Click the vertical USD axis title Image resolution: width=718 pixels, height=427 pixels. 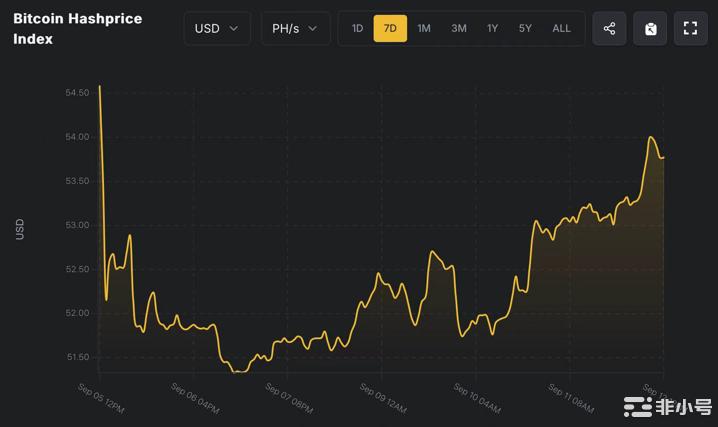[x=20, y=229]
